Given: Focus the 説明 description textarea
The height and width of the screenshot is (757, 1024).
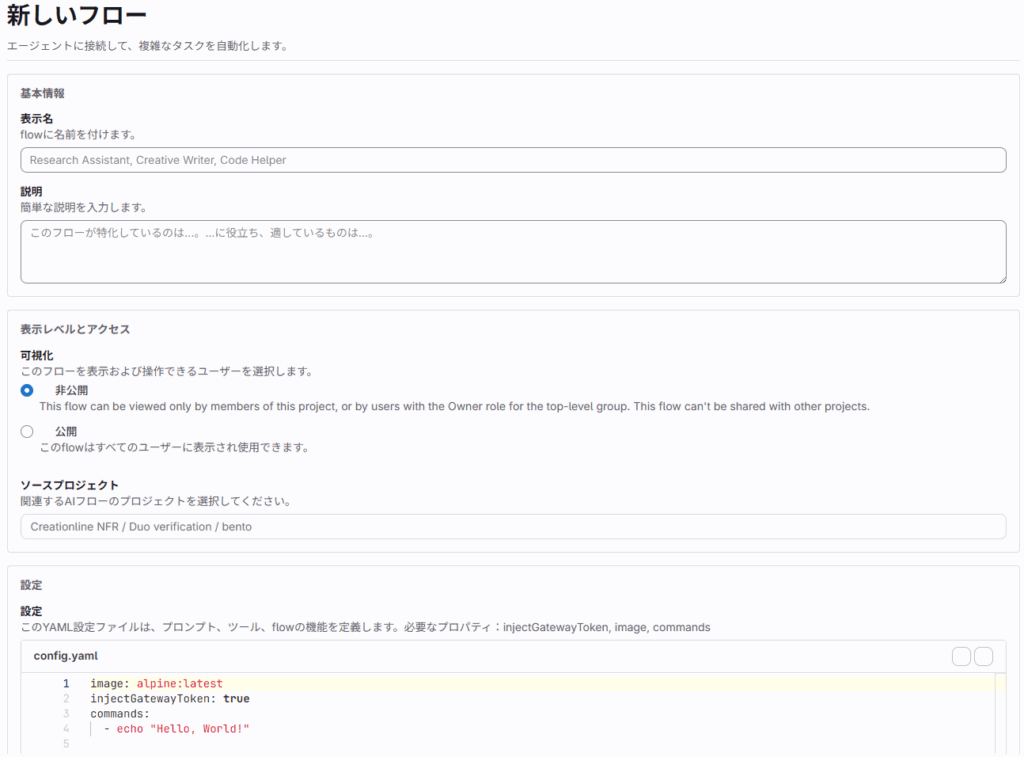Looking at the screenshot, I should pos(512,251).
